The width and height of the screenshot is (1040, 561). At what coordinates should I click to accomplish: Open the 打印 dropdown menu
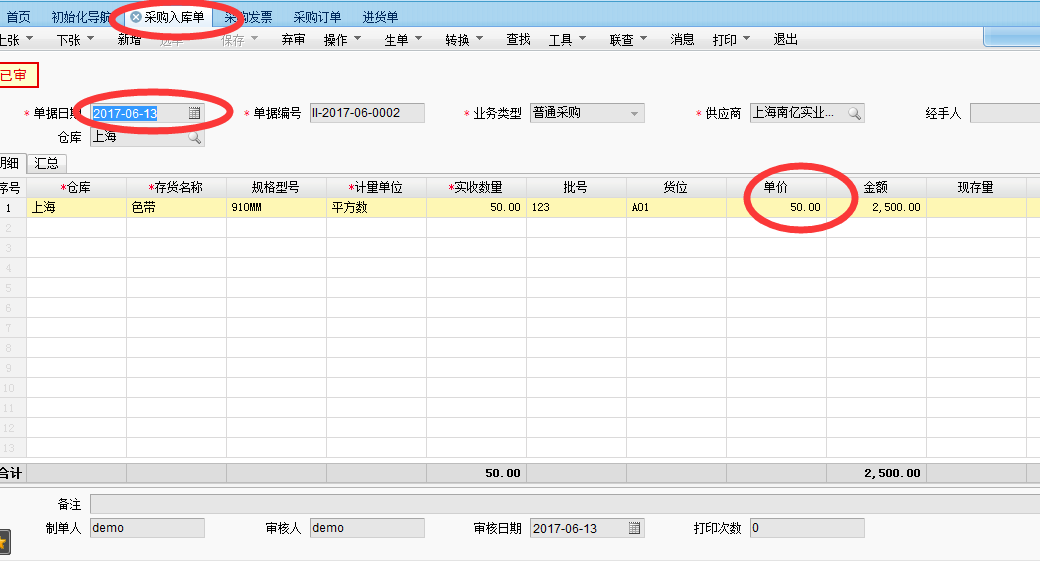coord(731,40)
